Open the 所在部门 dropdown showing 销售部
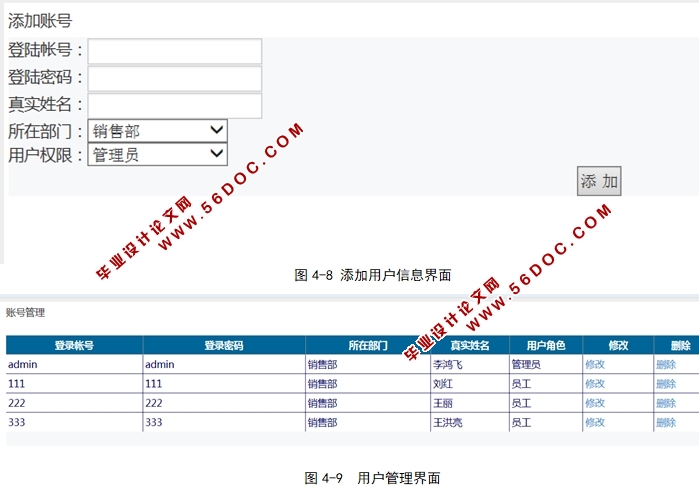Screen dimensions: 699x500 click(158, 131)
